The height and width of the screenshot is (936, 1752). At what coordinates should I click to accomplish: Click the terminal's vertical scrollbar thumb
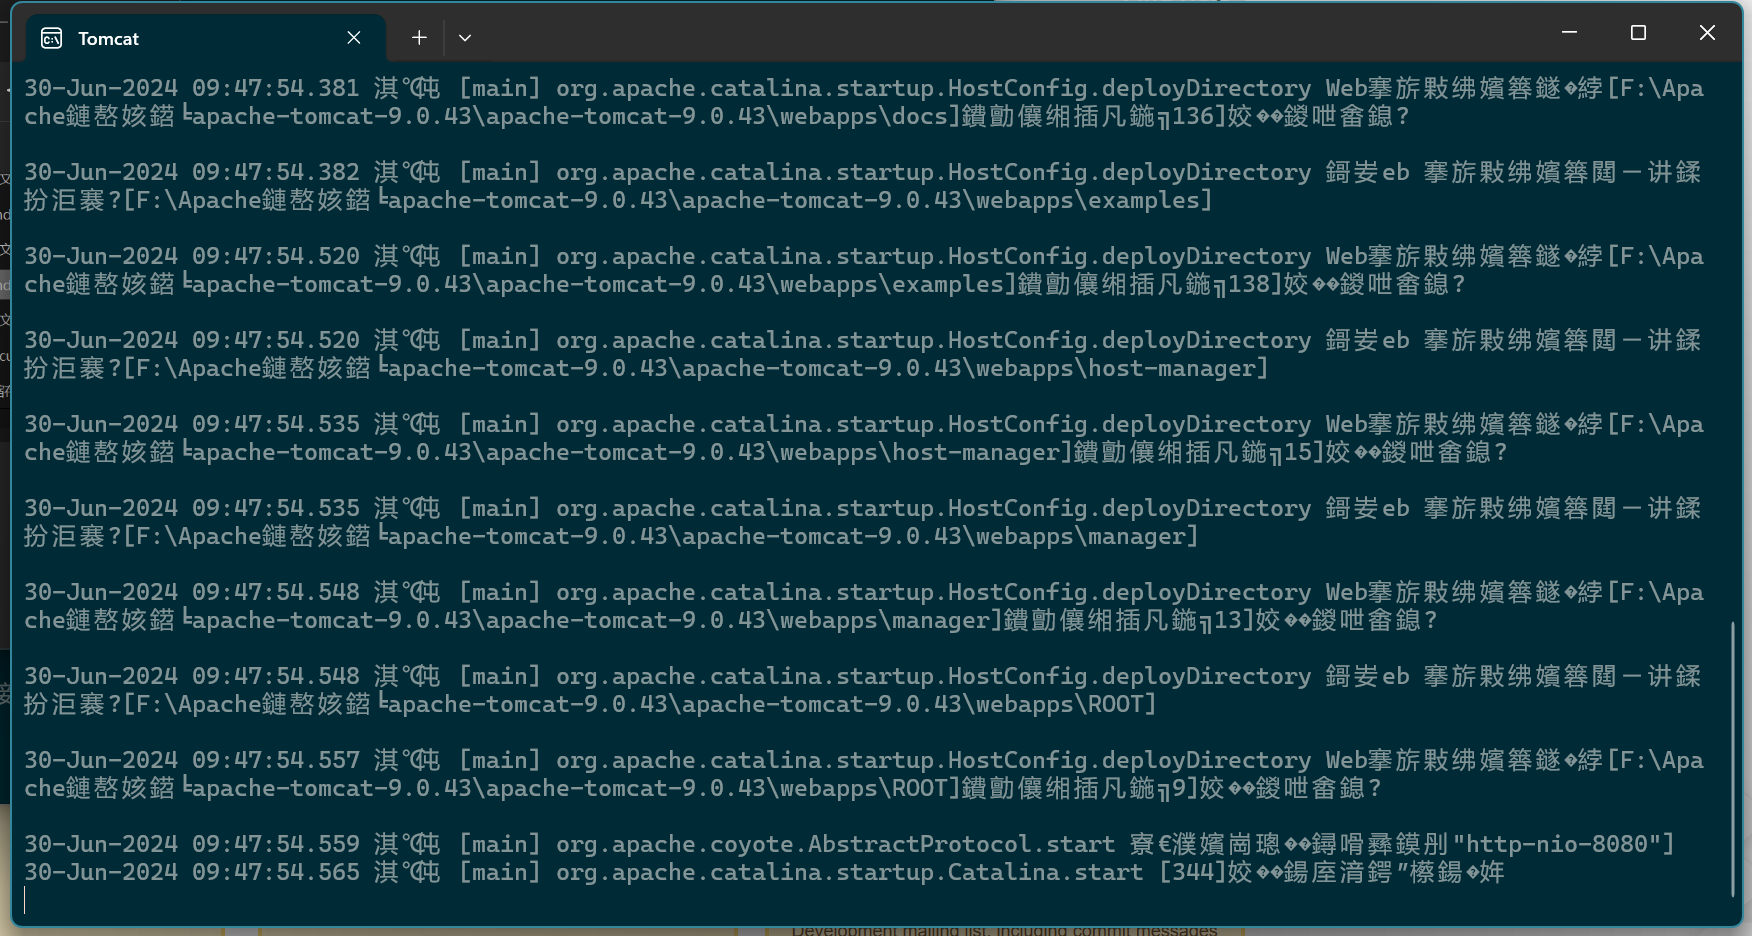(1733, 759)
